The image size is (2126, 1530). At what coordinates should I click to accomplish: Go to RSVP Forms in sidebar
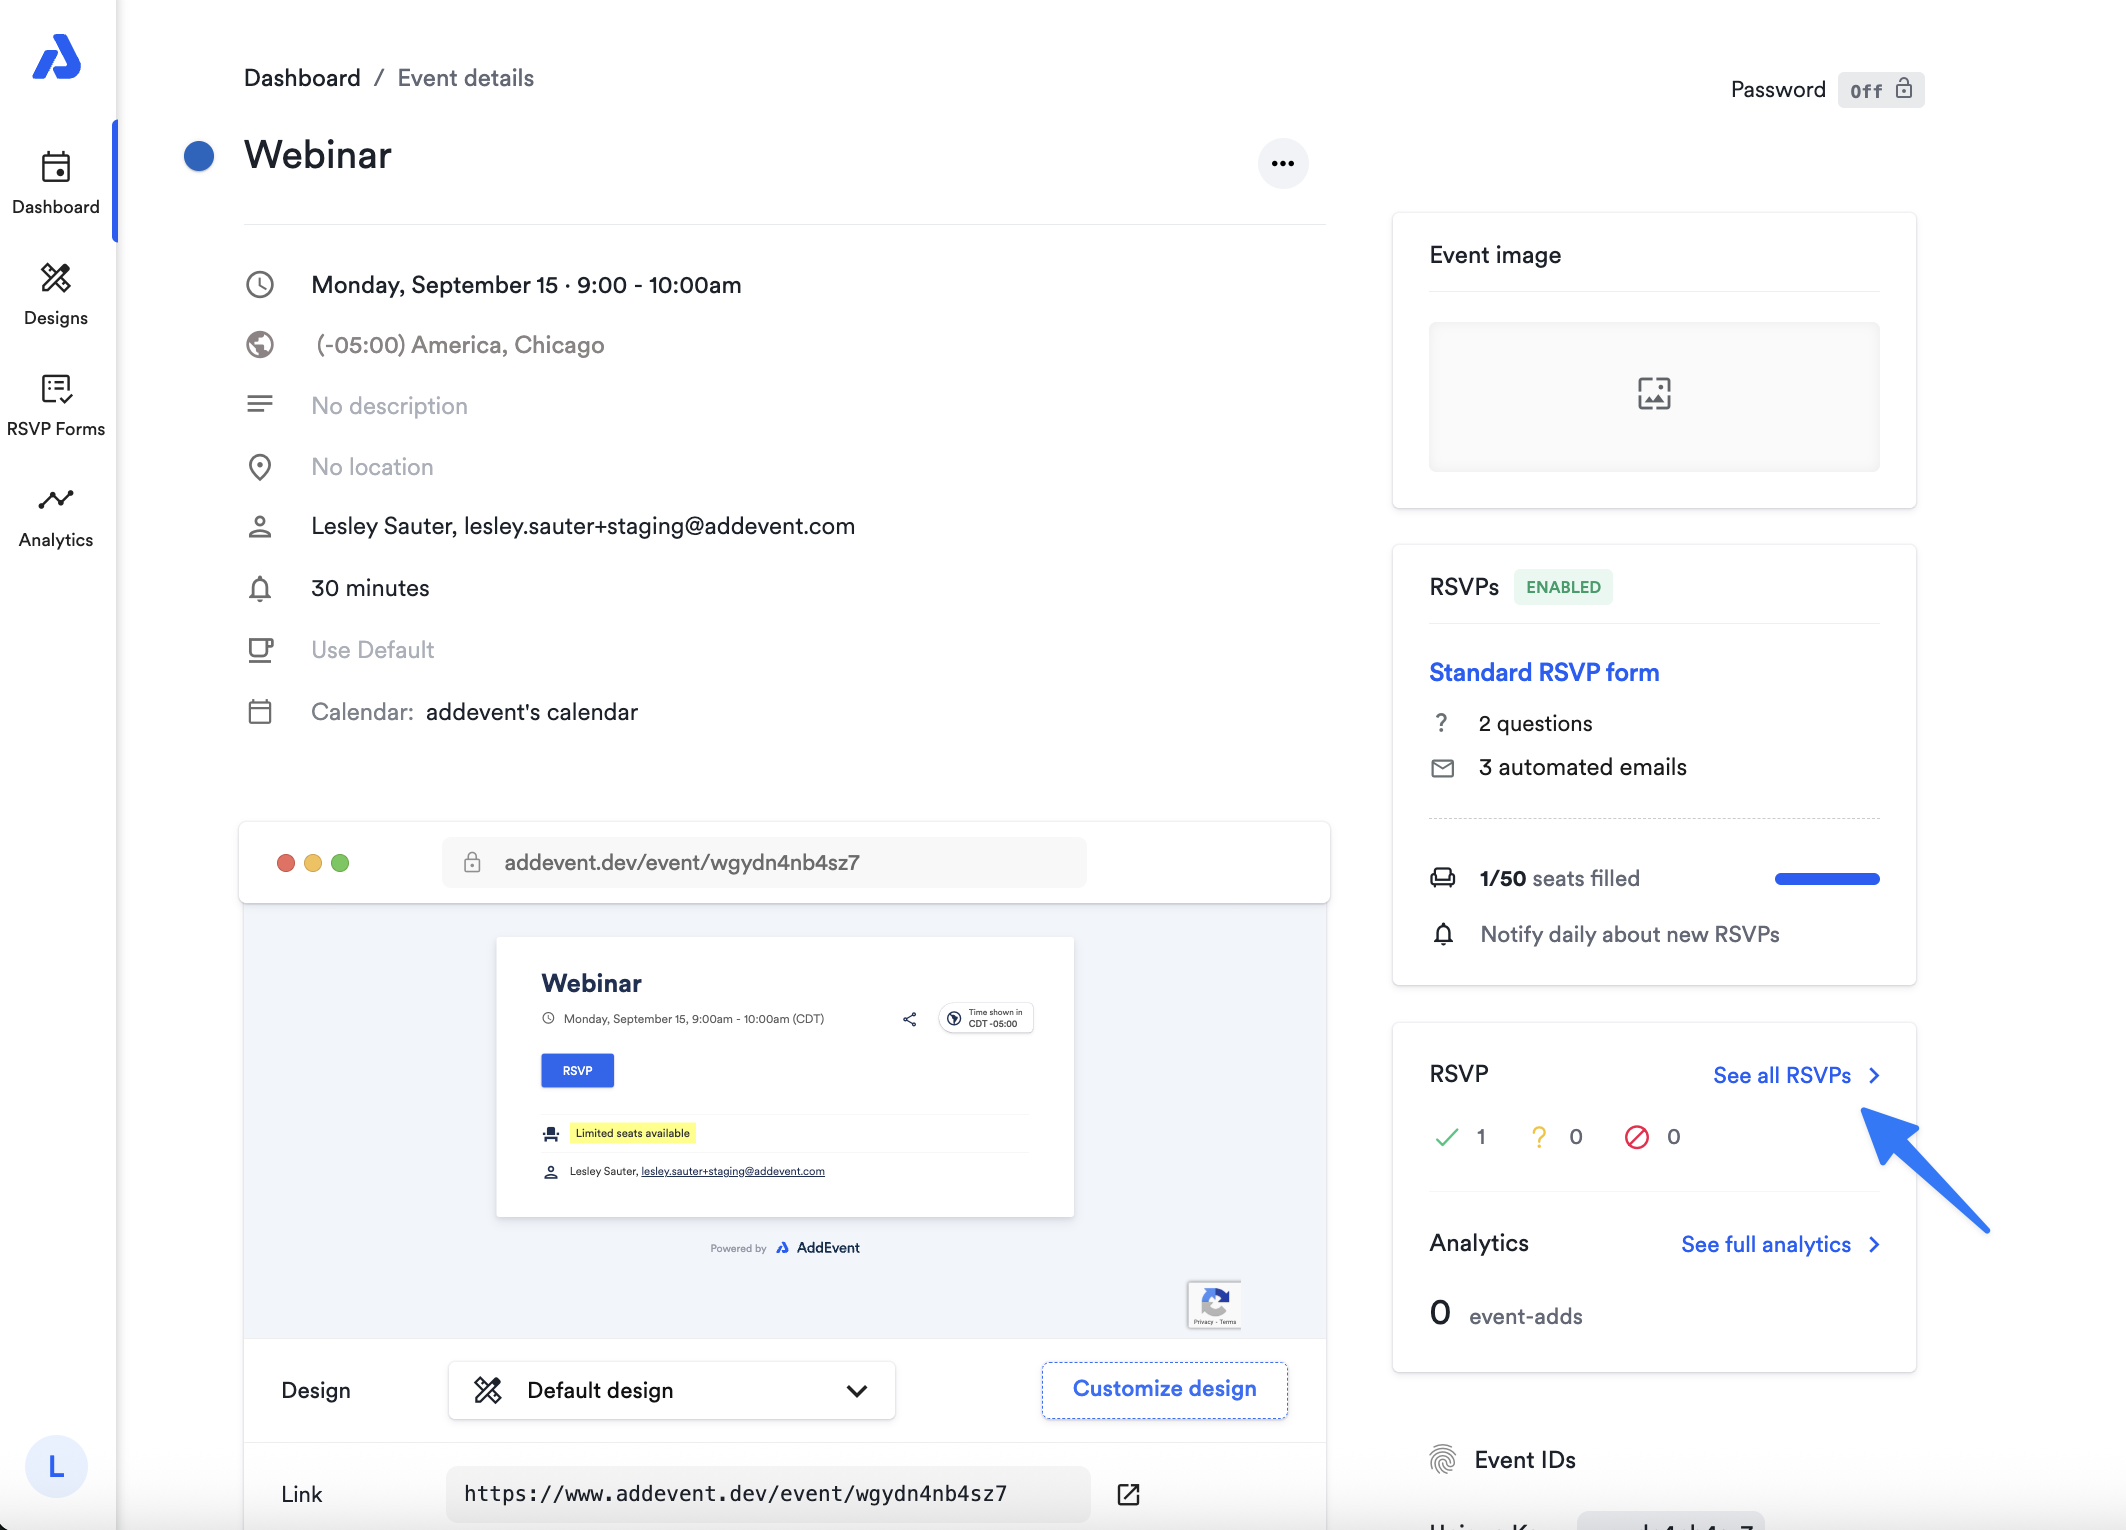tap(56, 405)
